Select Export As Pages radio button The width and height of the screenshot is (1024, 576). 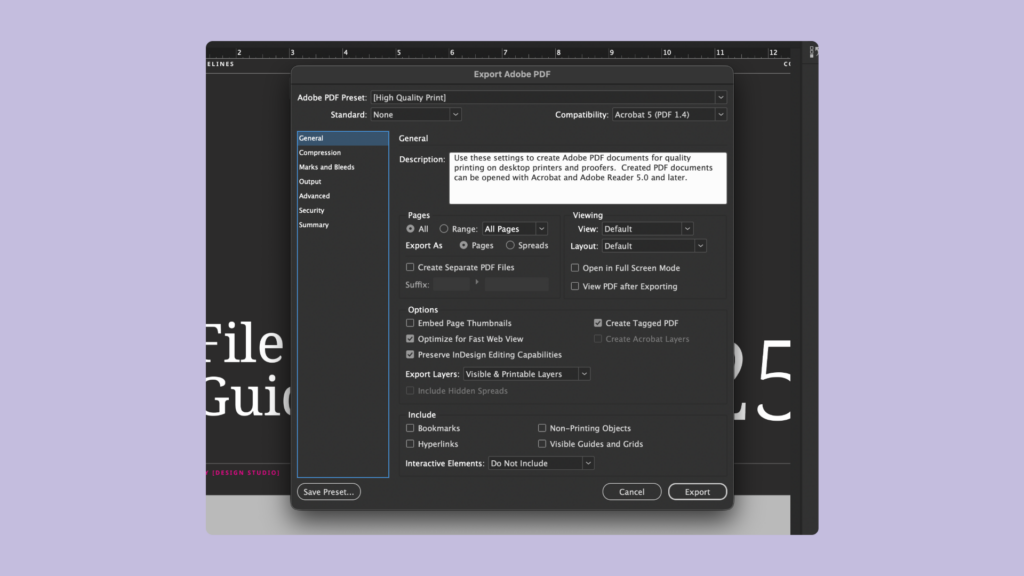[x=464, y=245]
